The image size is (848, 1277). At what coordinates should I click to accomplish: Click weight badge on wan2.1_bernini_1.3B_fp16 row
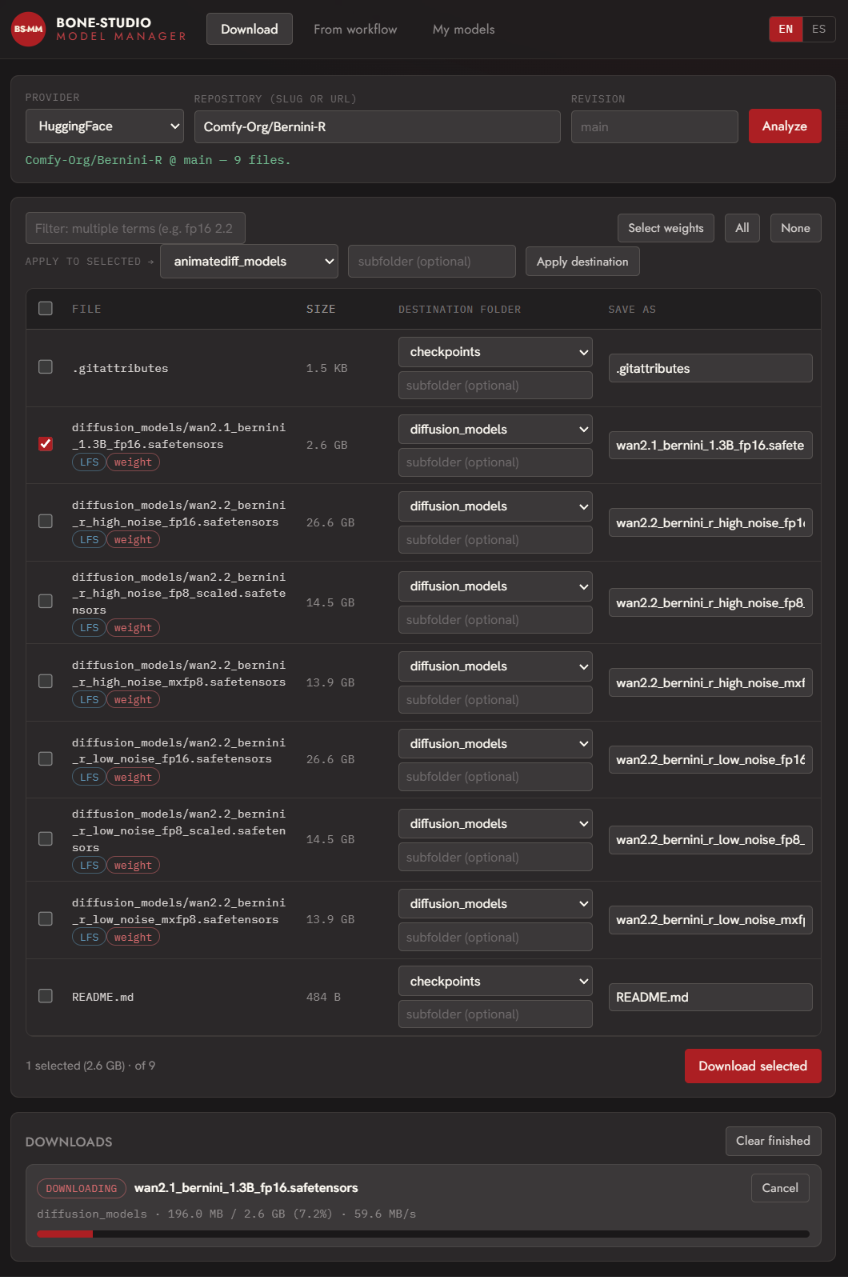point(133,462)
